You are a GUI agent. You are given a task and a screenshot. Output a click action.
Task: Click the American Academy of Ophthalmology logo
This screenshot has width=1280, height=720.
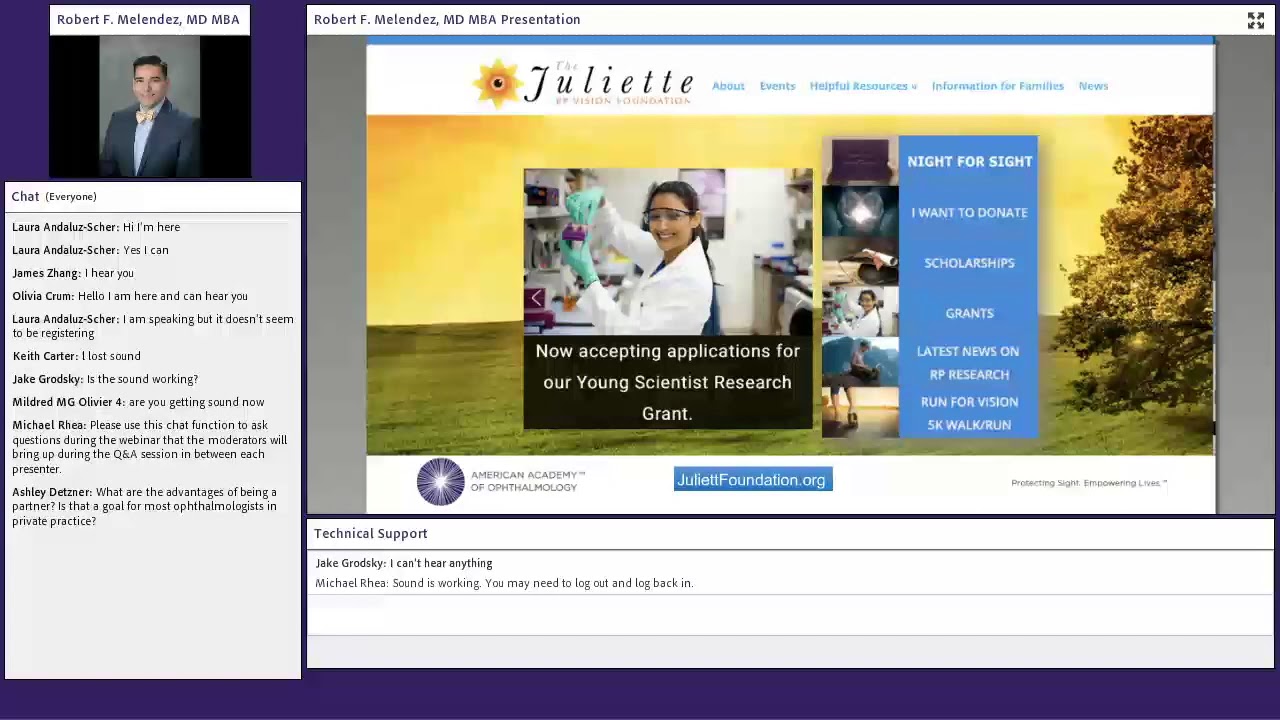(x=500, y=482)
